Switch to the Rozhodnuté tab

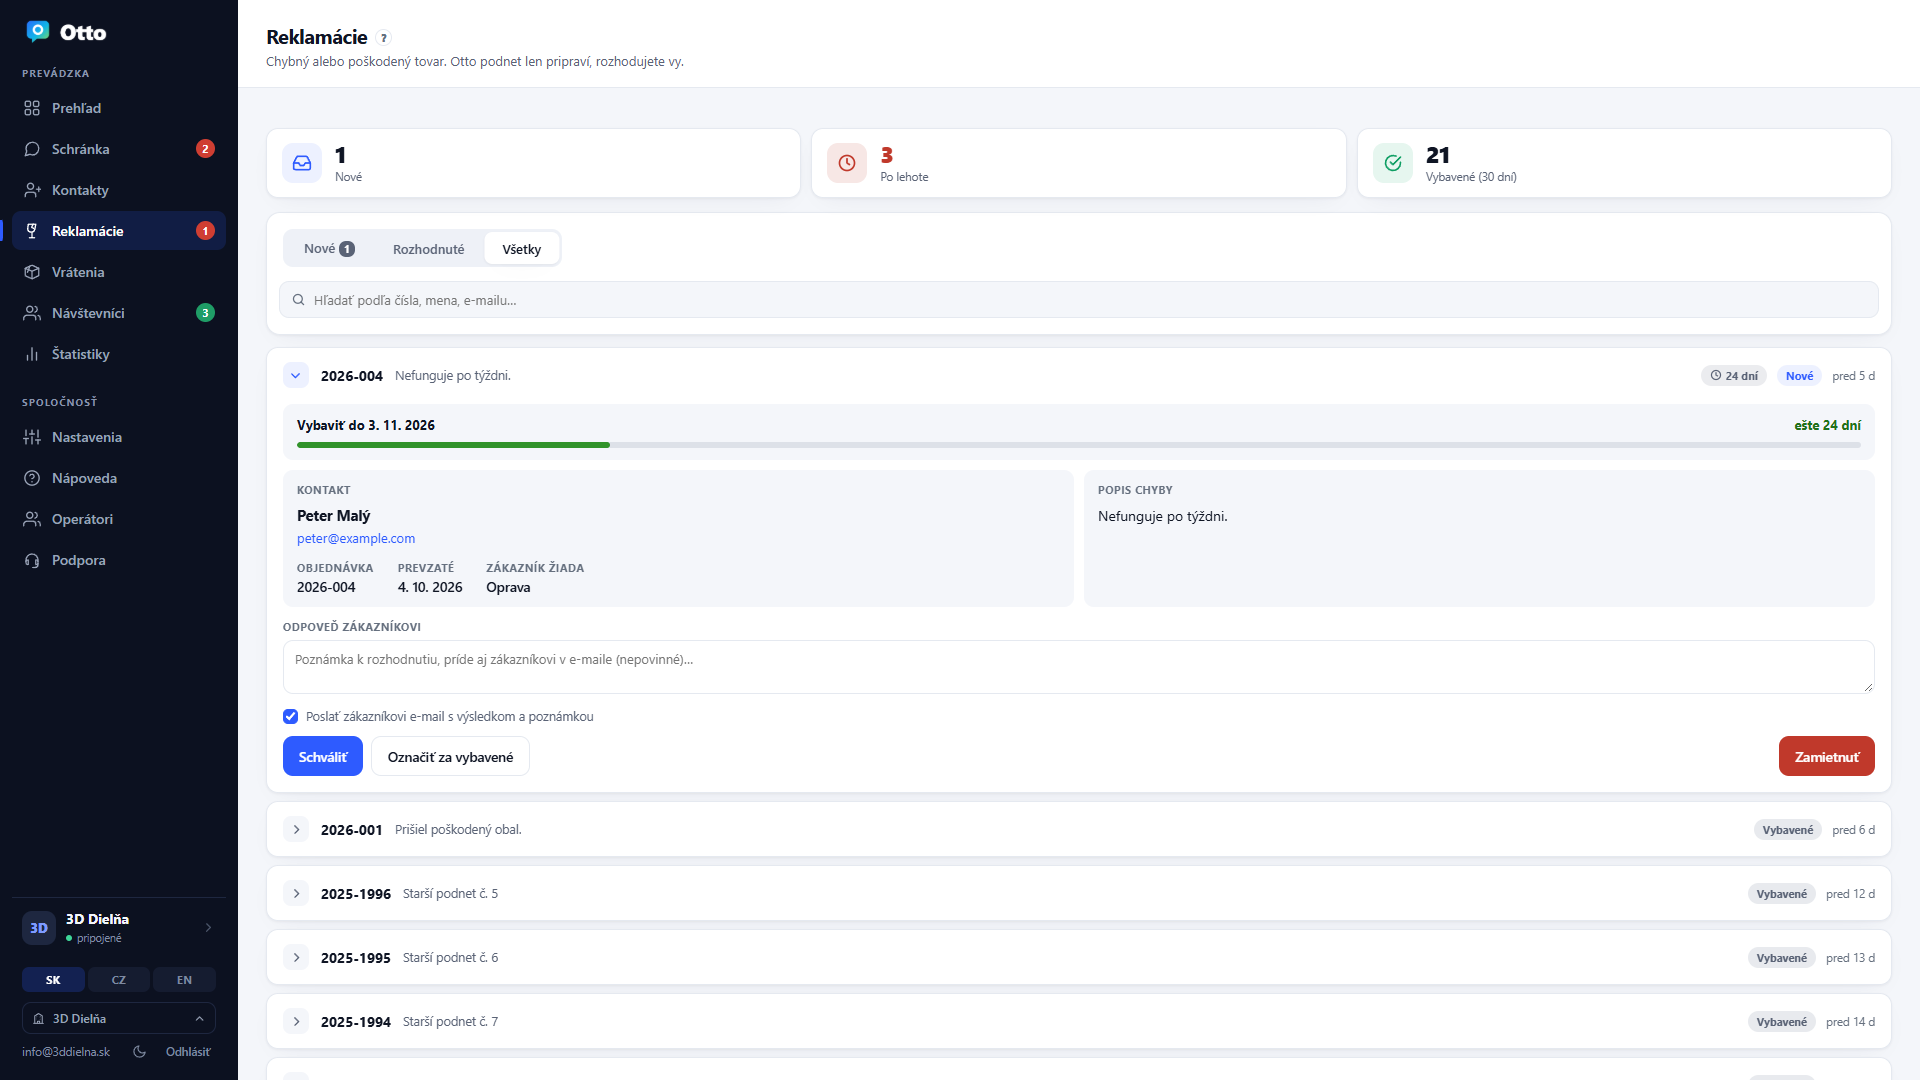coord(428,249)
